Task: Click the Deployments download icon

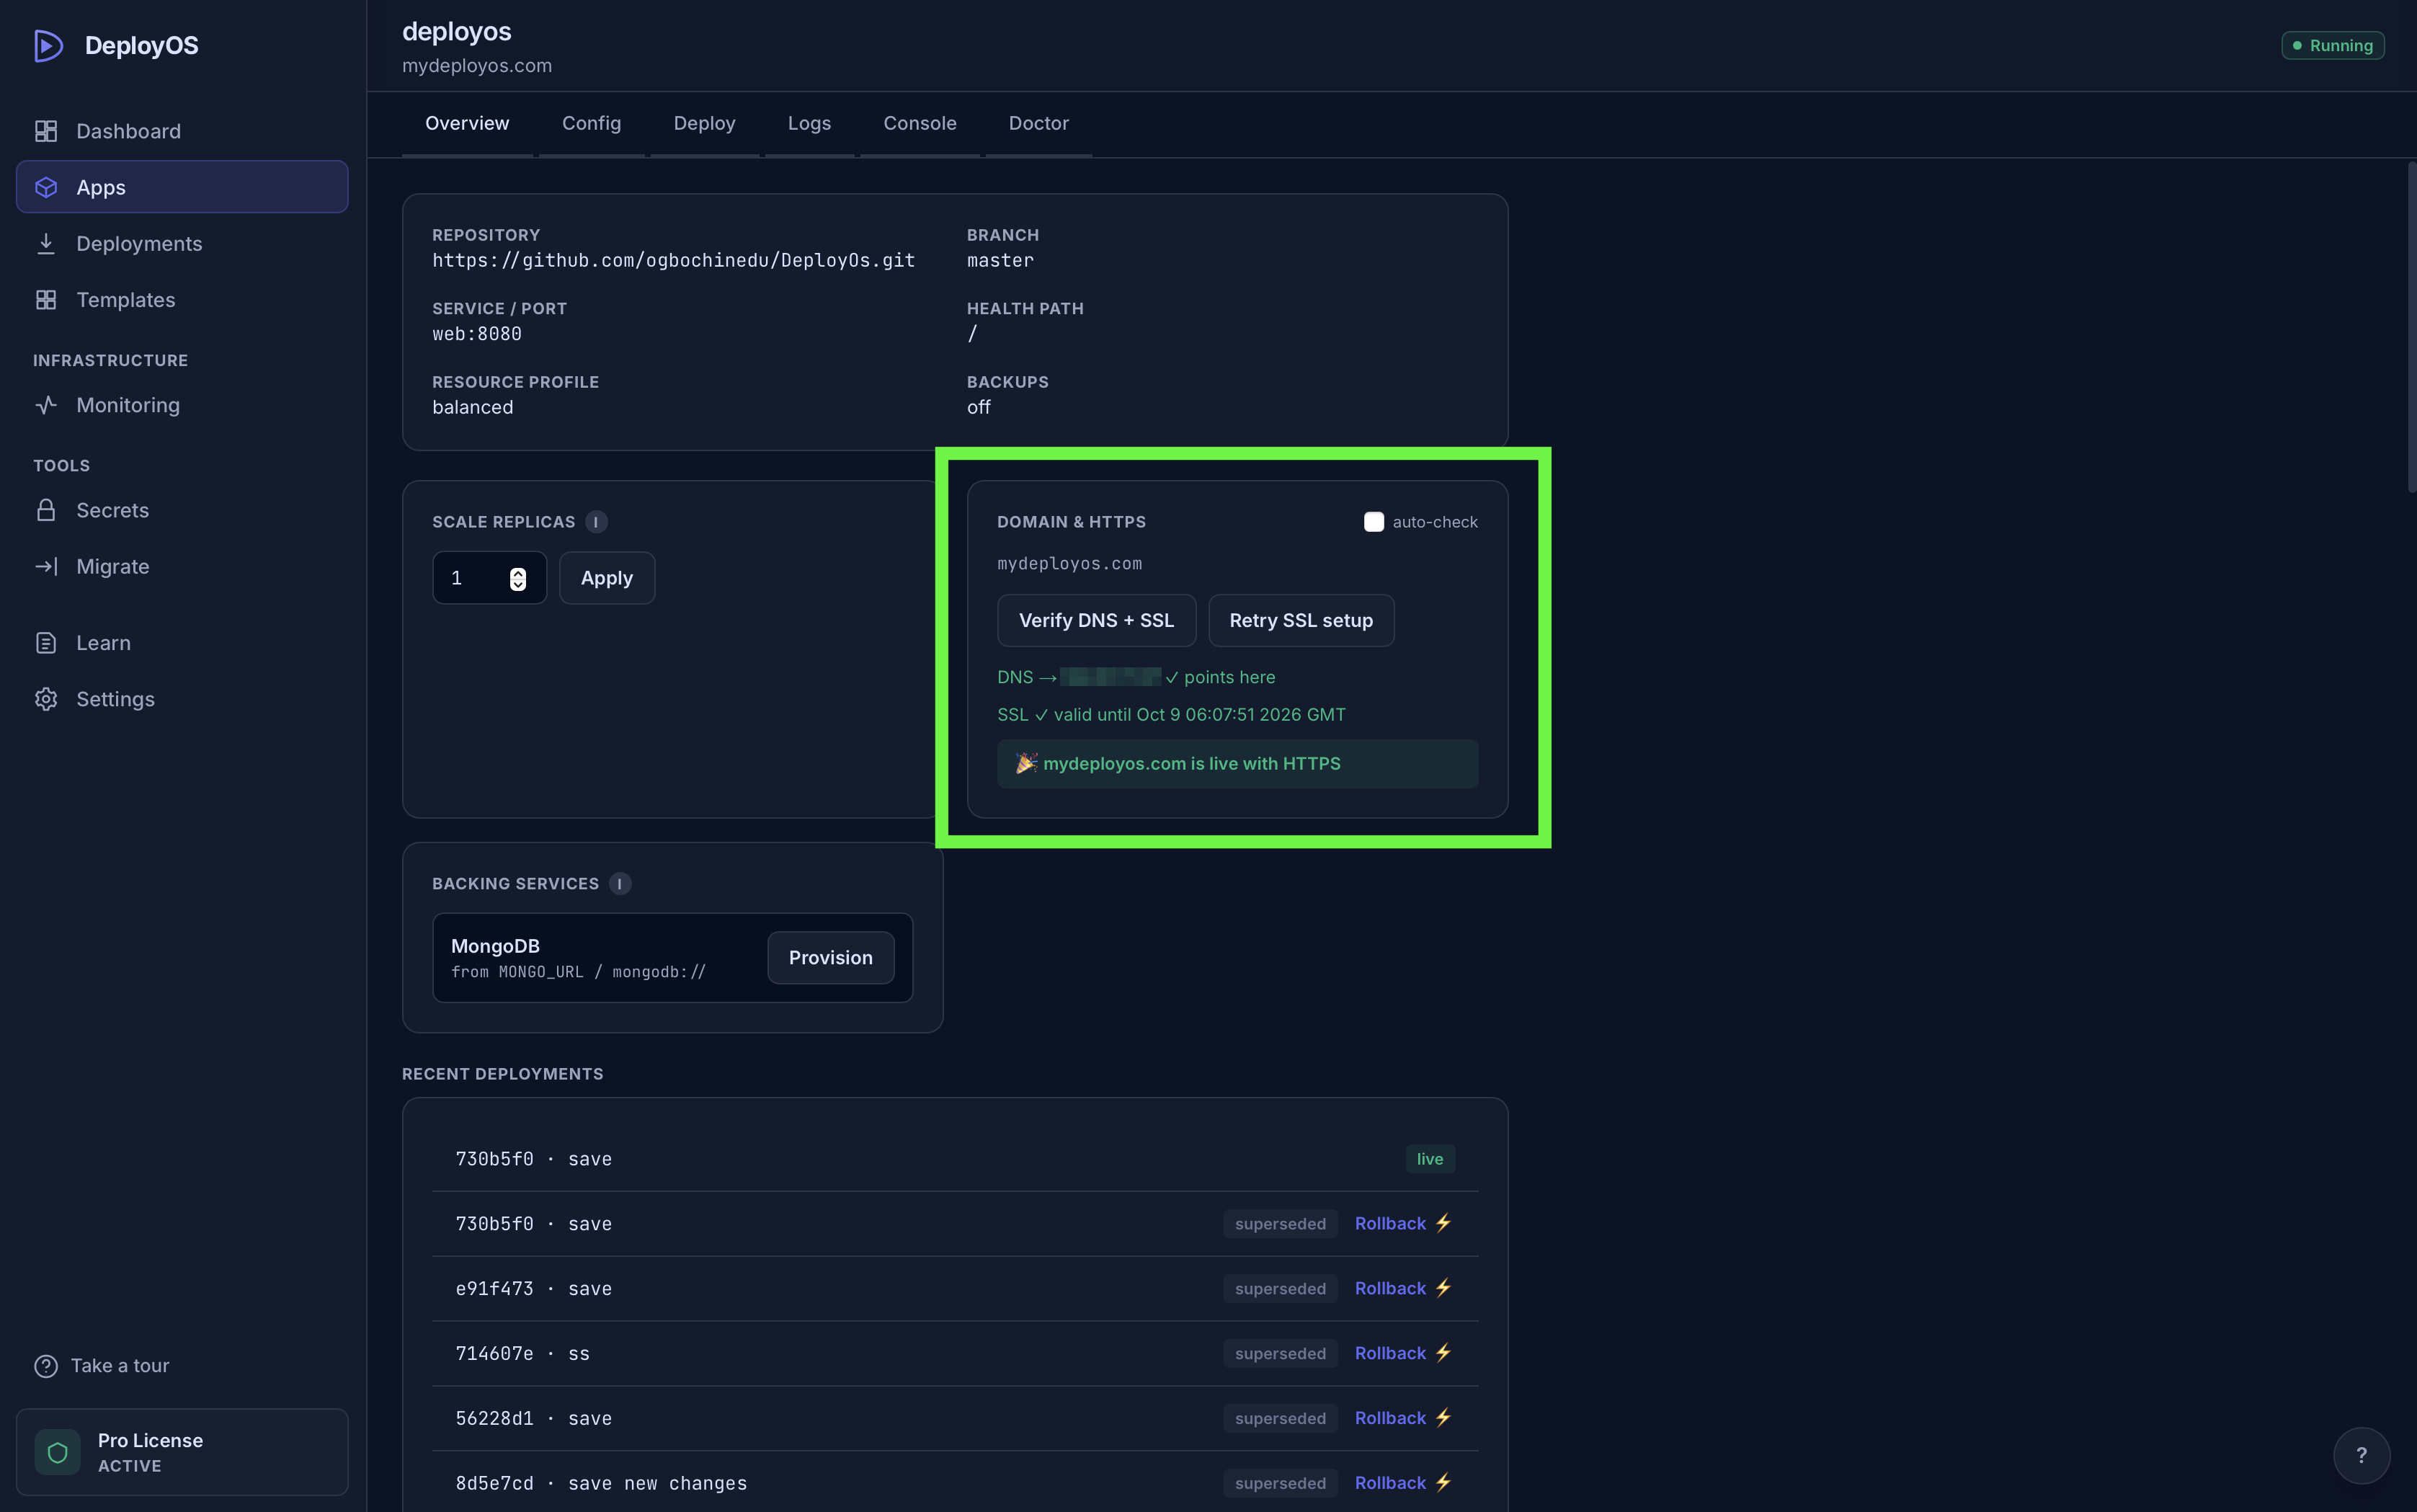Action: [46, 243]
